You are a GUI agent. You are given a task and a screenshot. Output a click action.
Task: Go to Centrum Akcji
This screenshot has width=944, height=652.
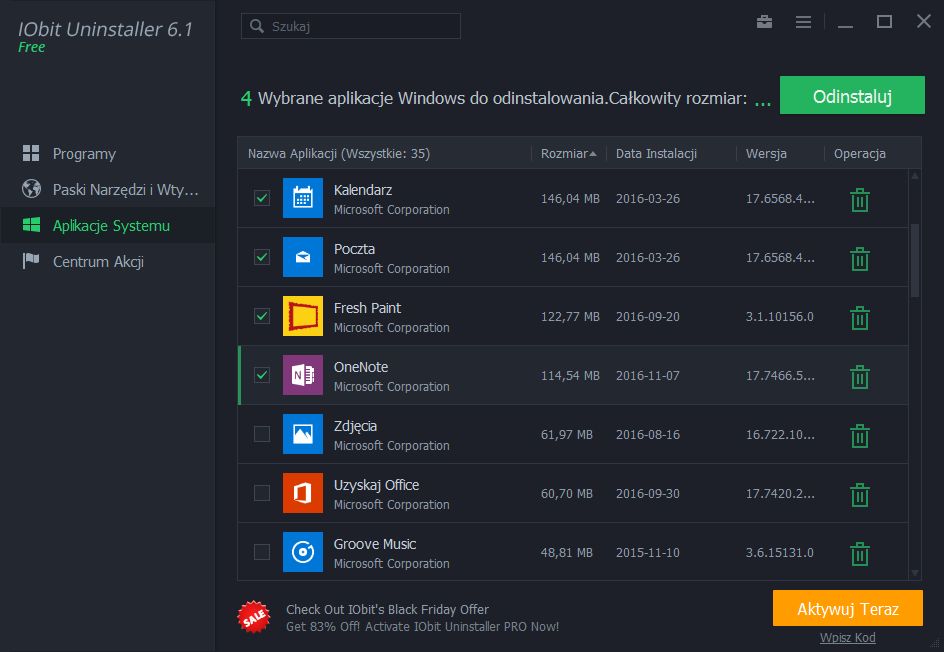pyautogui.click(x=107, y=262)
